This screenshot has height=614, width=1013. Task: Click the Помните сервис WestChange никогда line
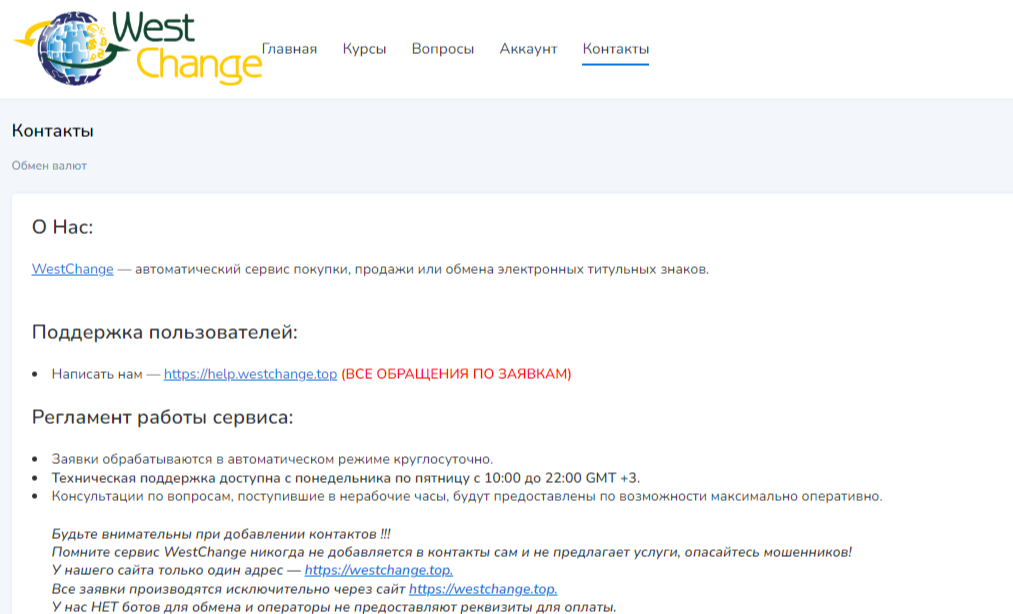[x=452, y=552]
